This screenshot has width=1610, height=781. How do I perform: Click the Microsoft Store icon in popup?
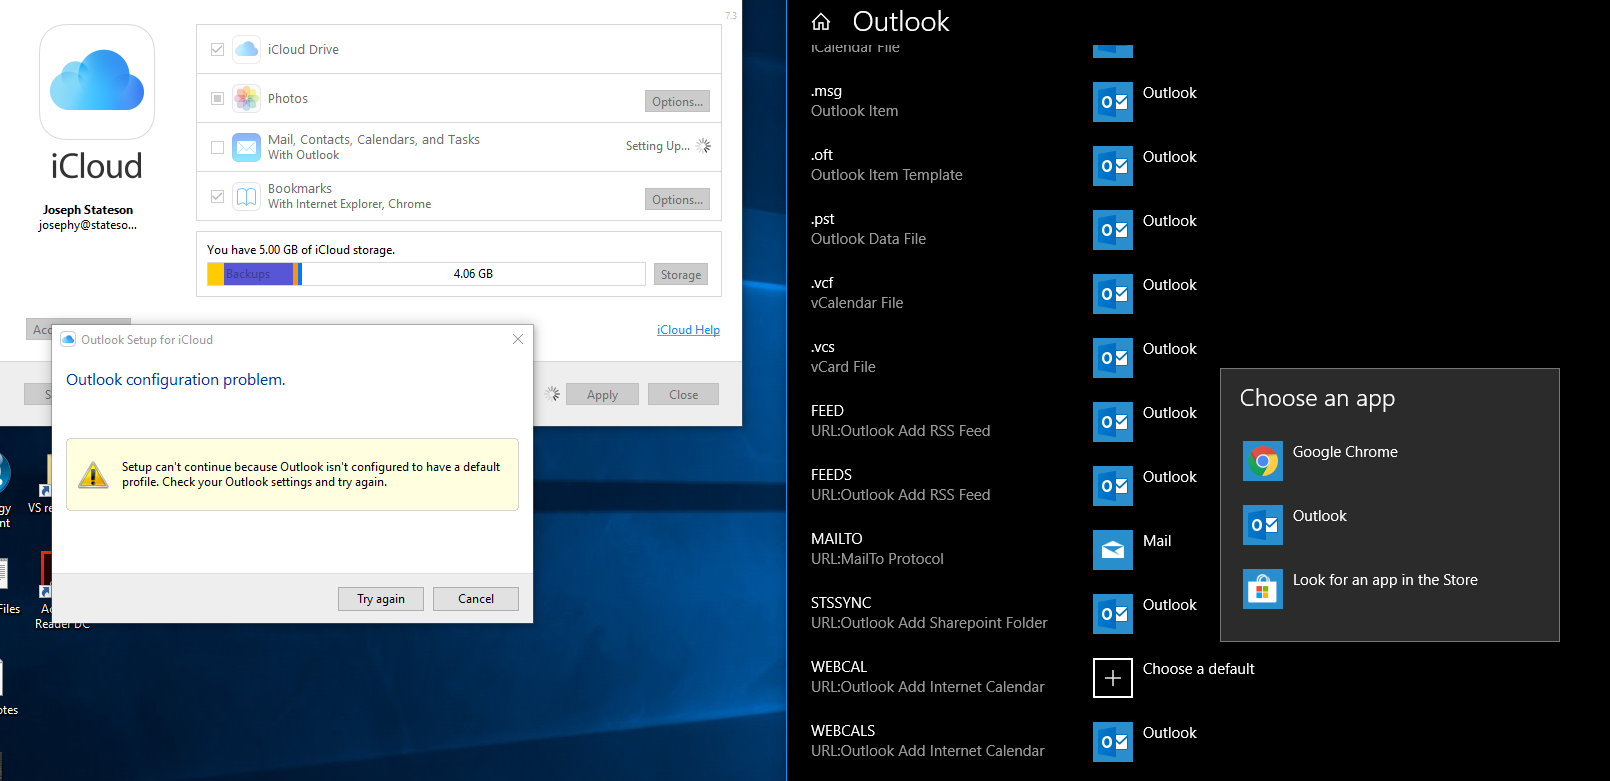click(1262, 589)
